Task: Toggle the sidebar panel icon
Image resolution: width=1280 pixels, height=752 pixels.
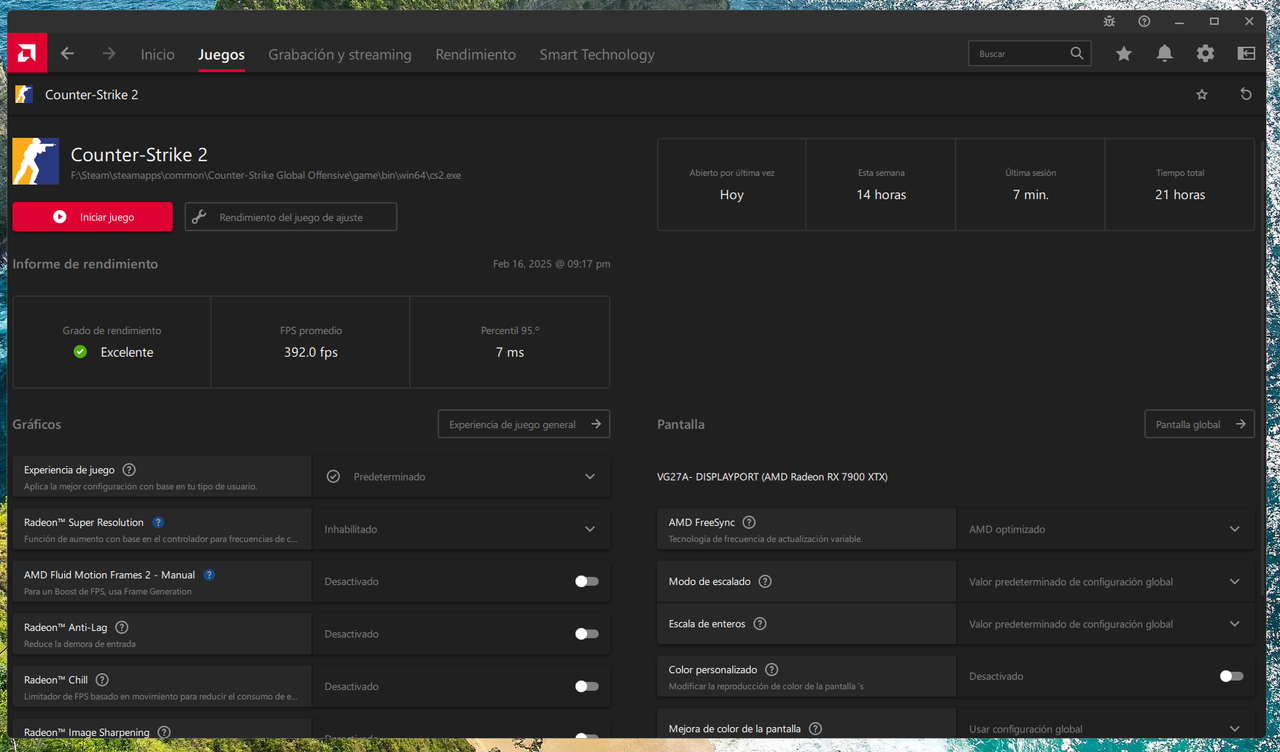Action: (1246, 54)
